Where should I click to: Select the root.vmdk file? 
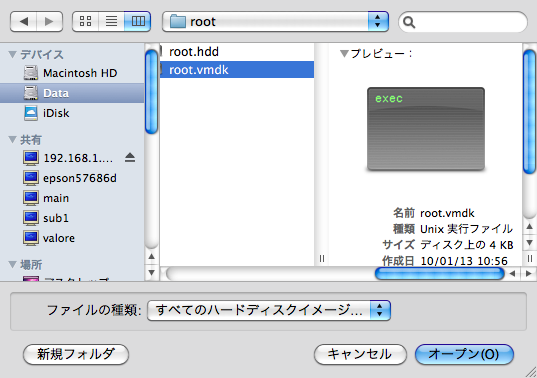coord(237,70)
